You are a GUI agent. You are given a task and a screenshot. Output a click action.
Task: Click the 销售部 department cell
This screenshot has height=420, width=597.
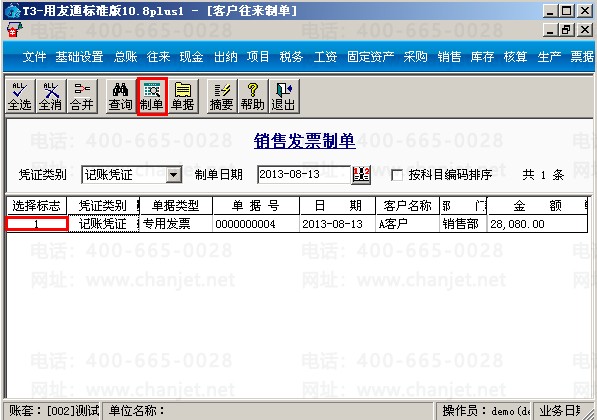463,224
